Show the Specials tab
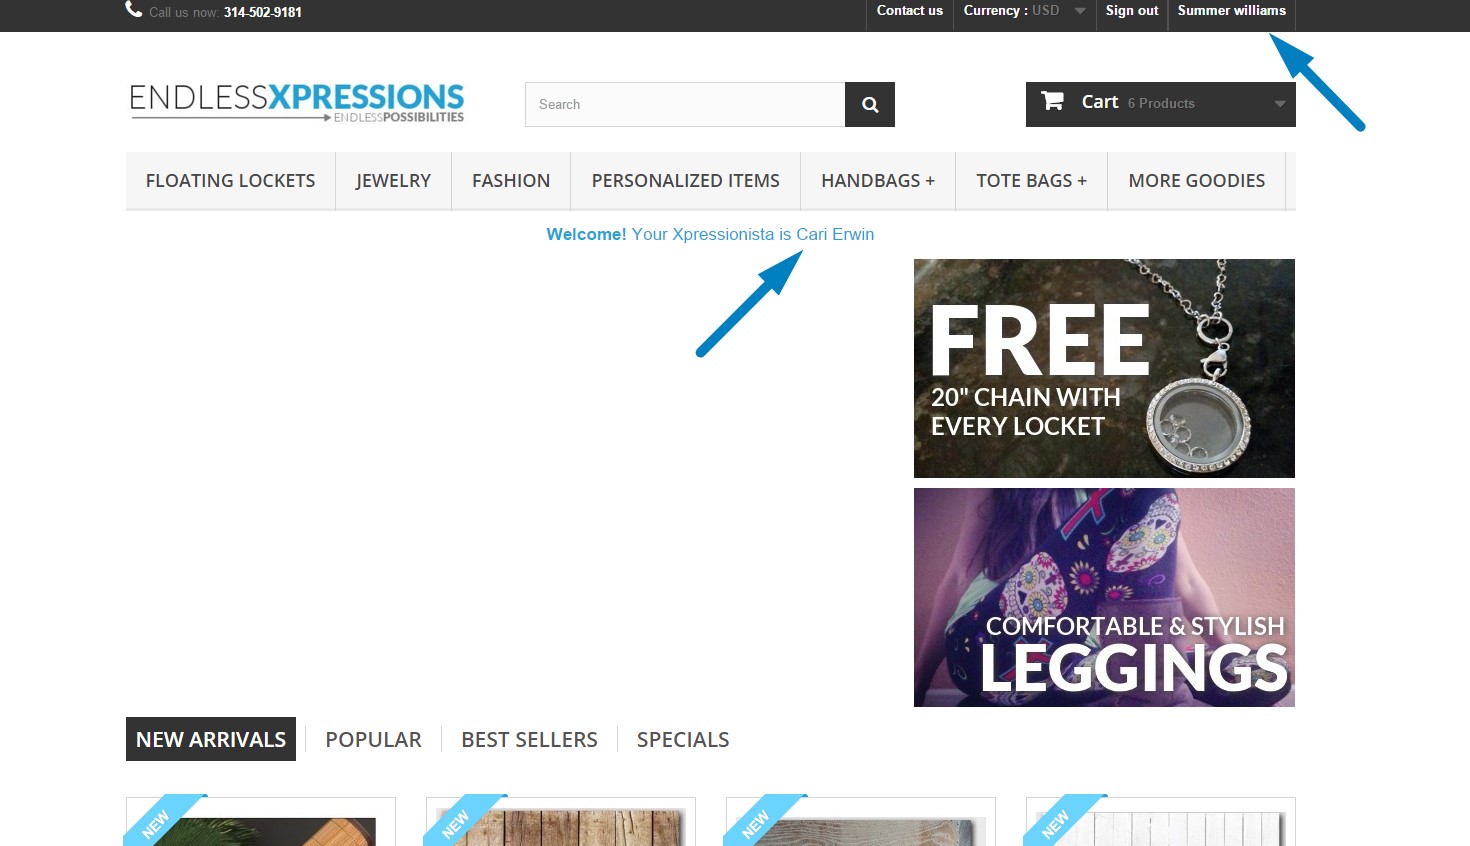The height and width of the screenshot is (846, 1470). (683, 739)
